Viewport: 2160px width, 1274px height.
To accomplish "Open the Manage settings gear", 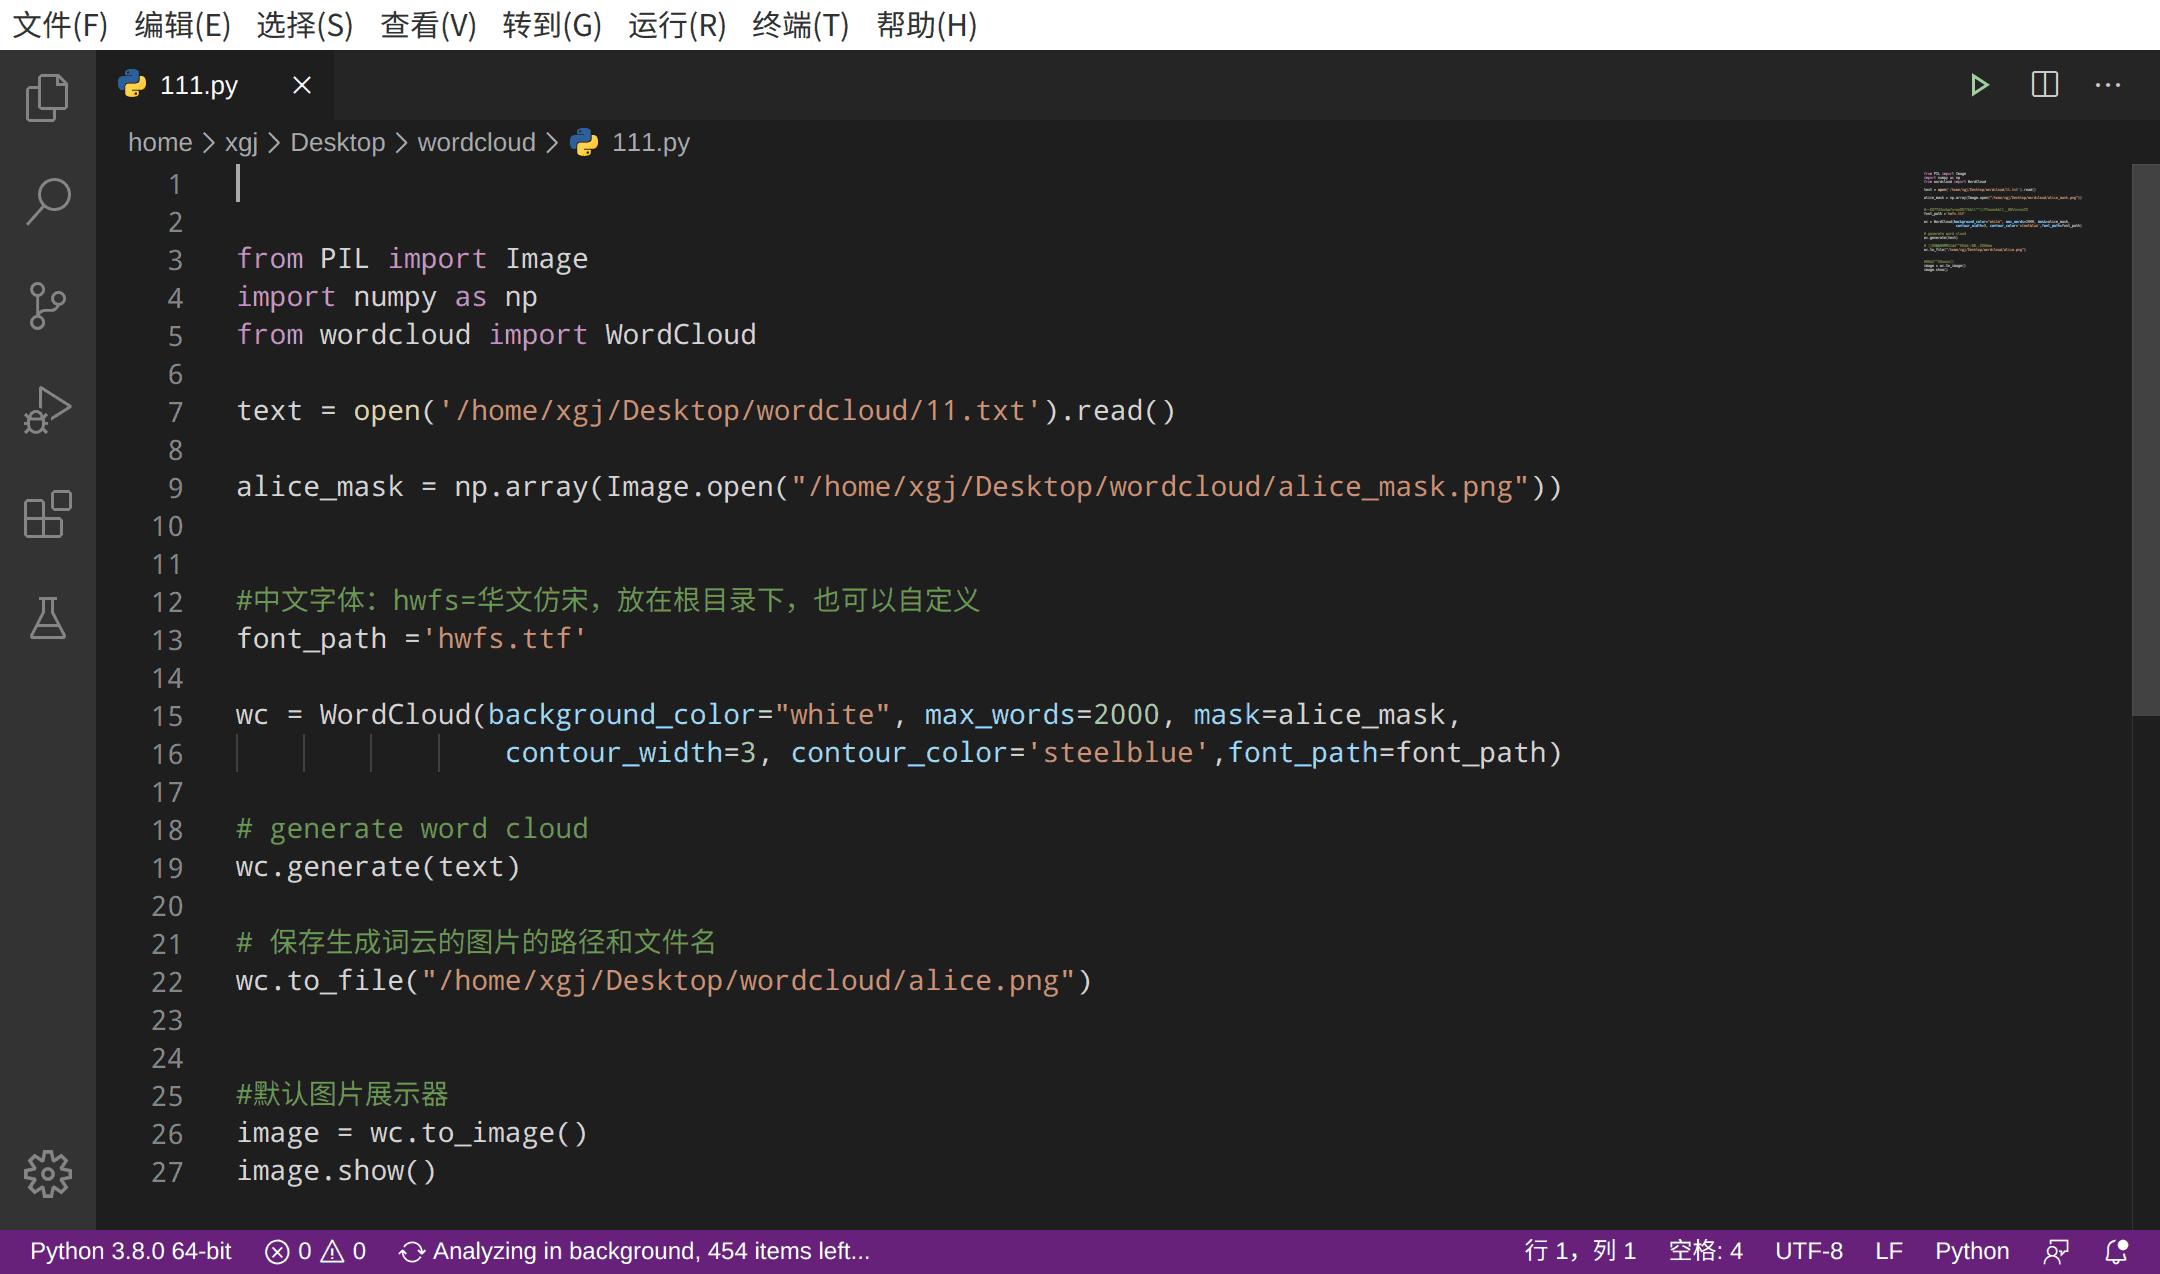I will pos(47,1174).
